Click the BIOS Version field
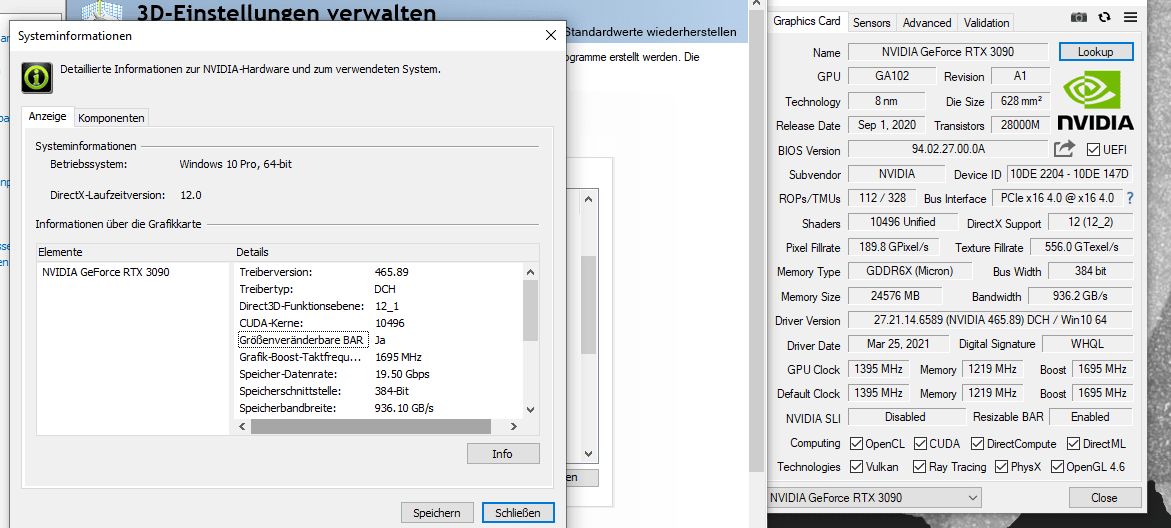The image size is (1171, 528). (948, 149)
